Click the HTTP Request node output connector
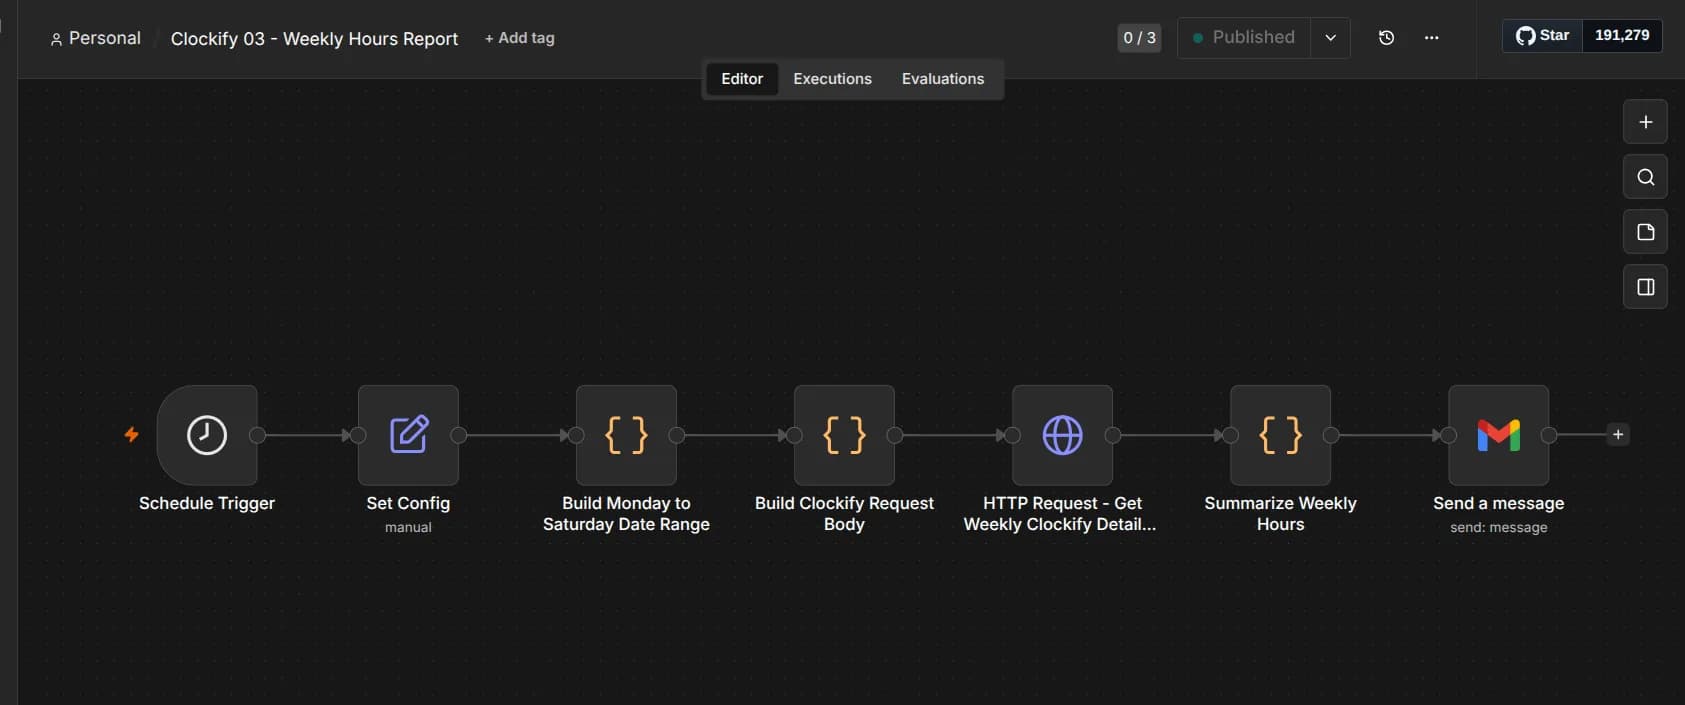The width and height of the screenshot is (1685, 705). coord(1112,435)
